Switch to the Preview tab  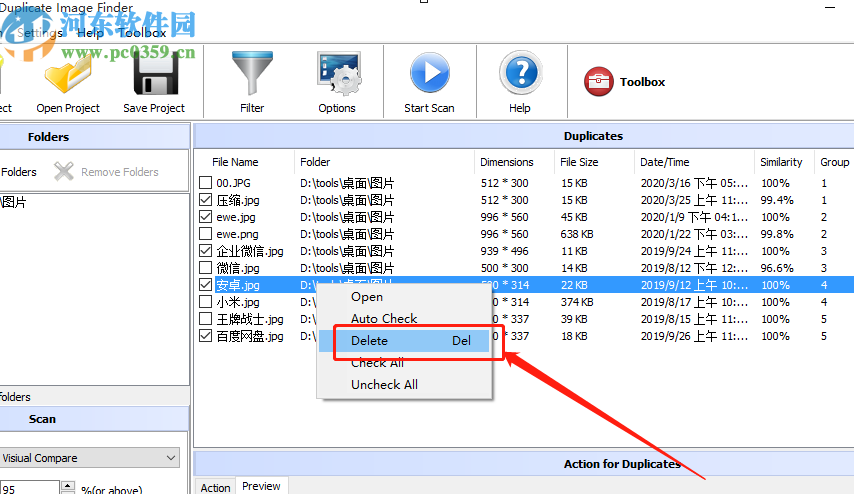click(261, 486)
